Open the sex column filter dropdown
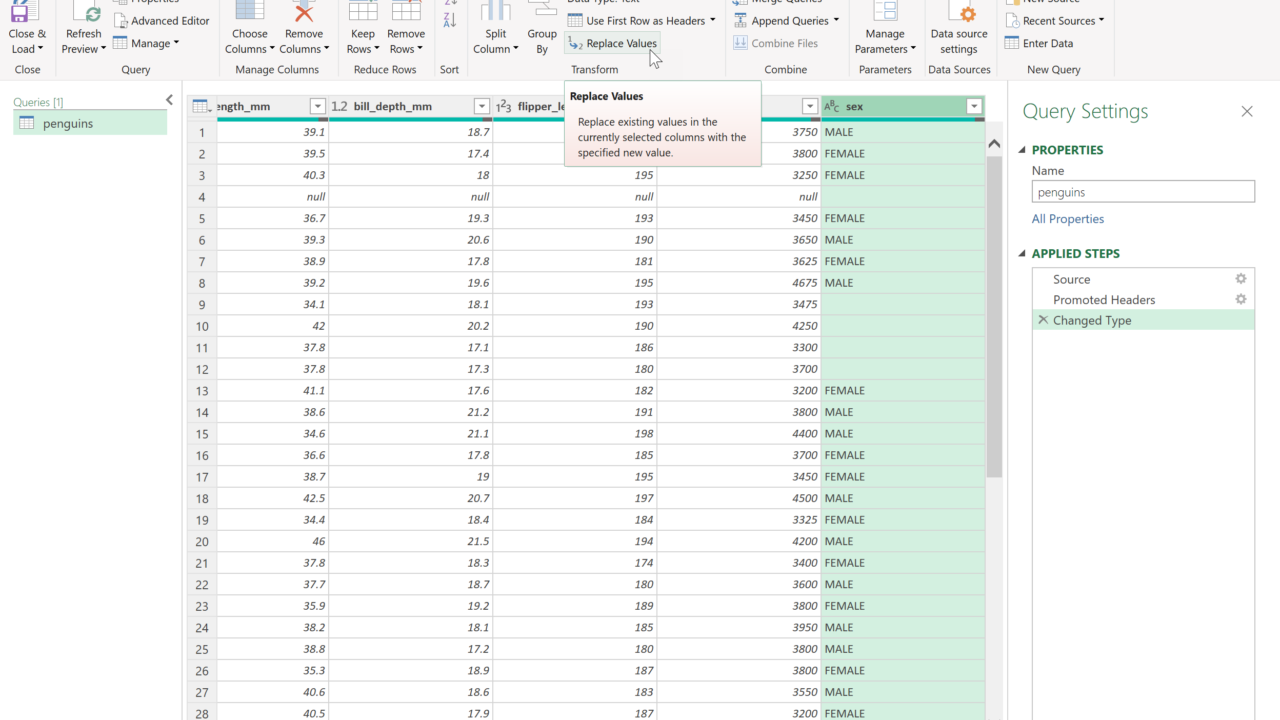Screen dimensions: 1280x720 [973, 106]
